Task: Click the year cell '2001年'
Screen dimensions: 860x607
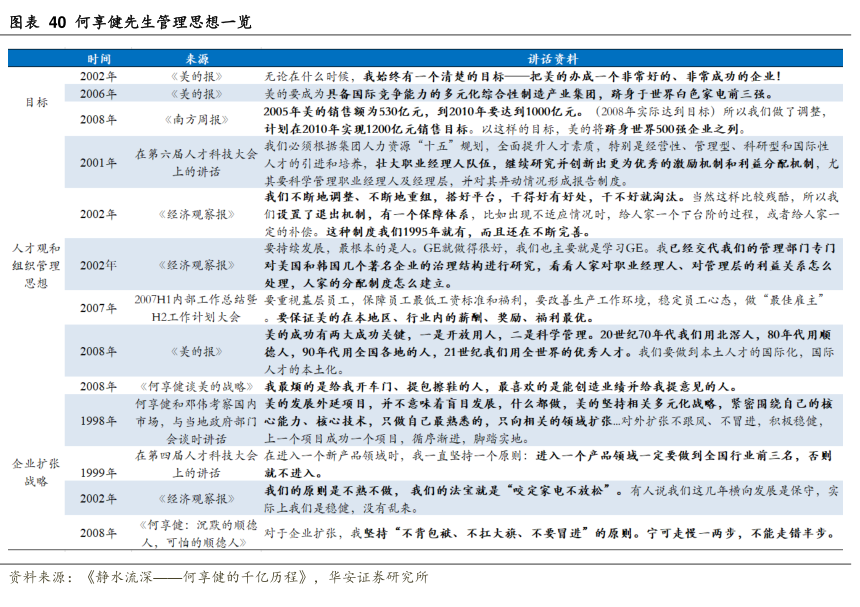Action: pos(99,163)
